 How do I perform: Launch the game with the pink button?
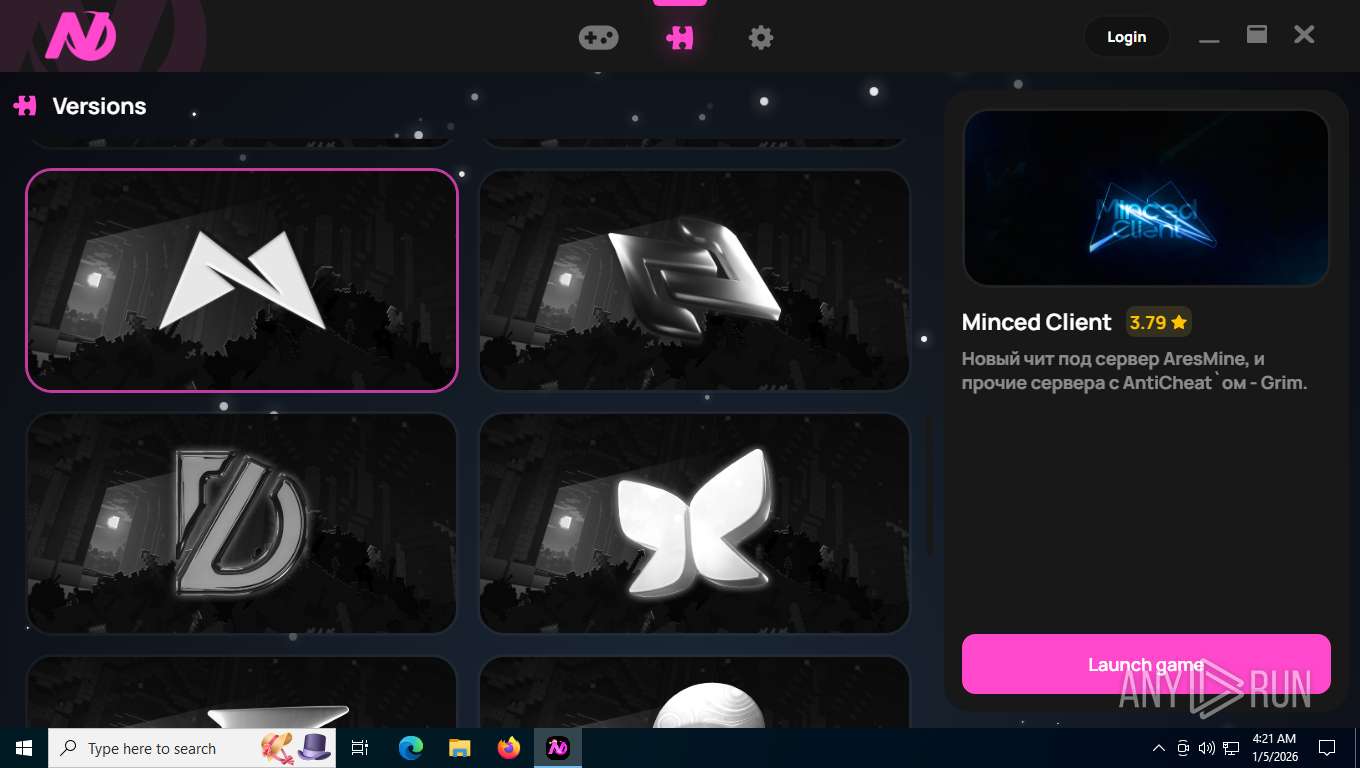pyautogui.click(x=1146, y=664)
